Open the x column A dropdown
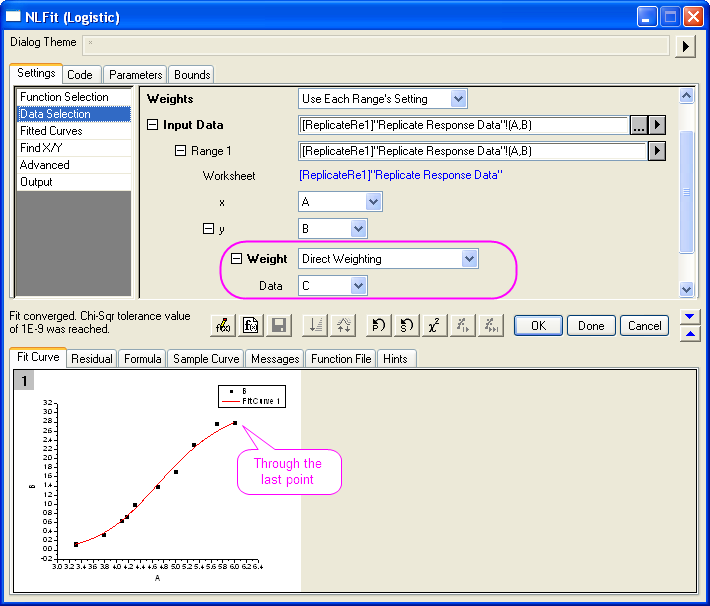The width and height of the screenshot is (710, 606). (374, 202)
